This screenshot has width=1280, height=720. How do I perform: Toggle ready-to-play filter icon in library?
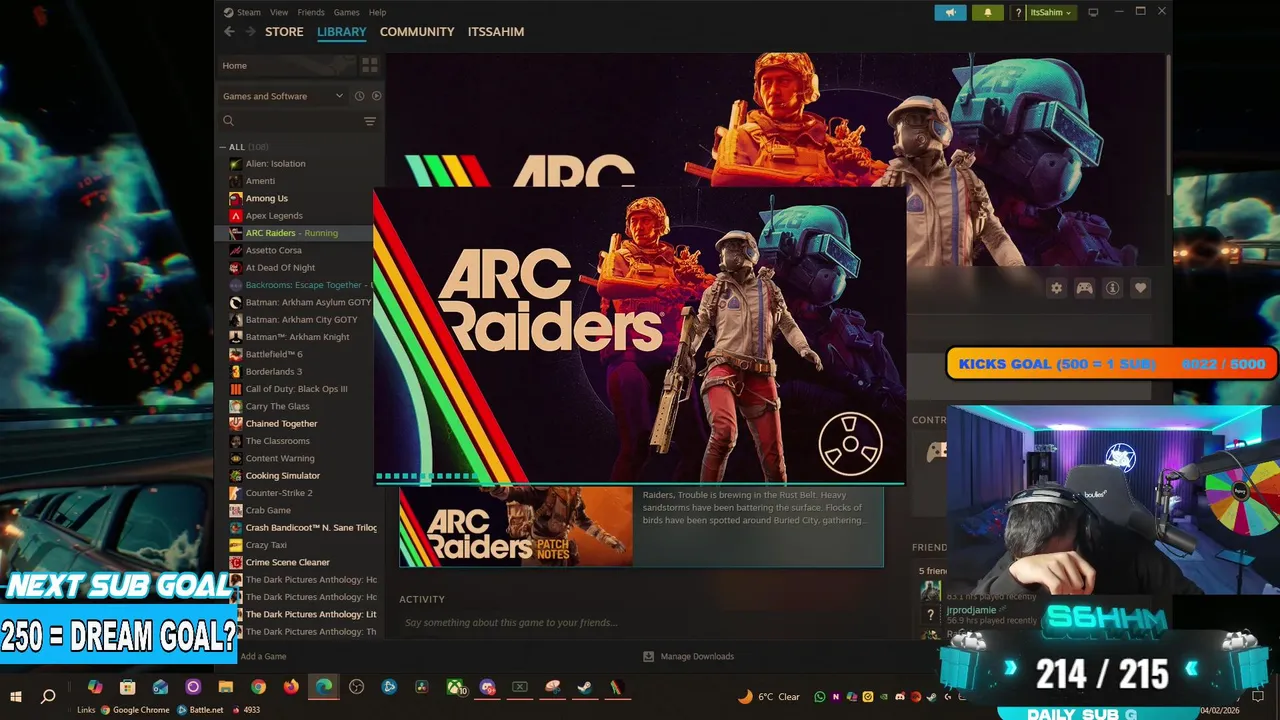[x=376, y=96]
